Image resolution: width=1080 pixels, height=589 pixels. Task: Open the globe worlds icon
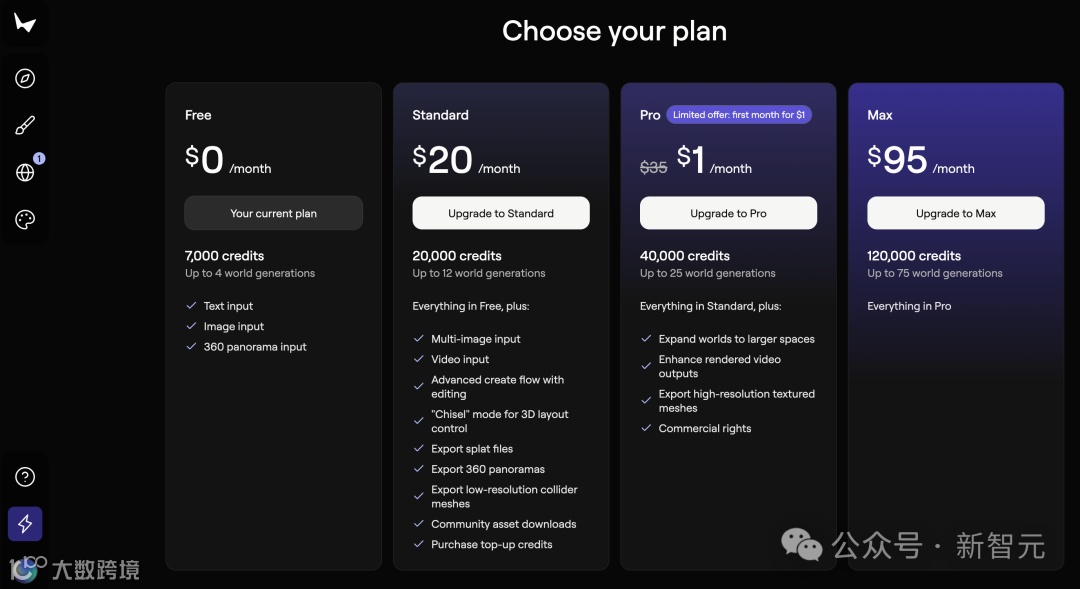pos(25,172)
